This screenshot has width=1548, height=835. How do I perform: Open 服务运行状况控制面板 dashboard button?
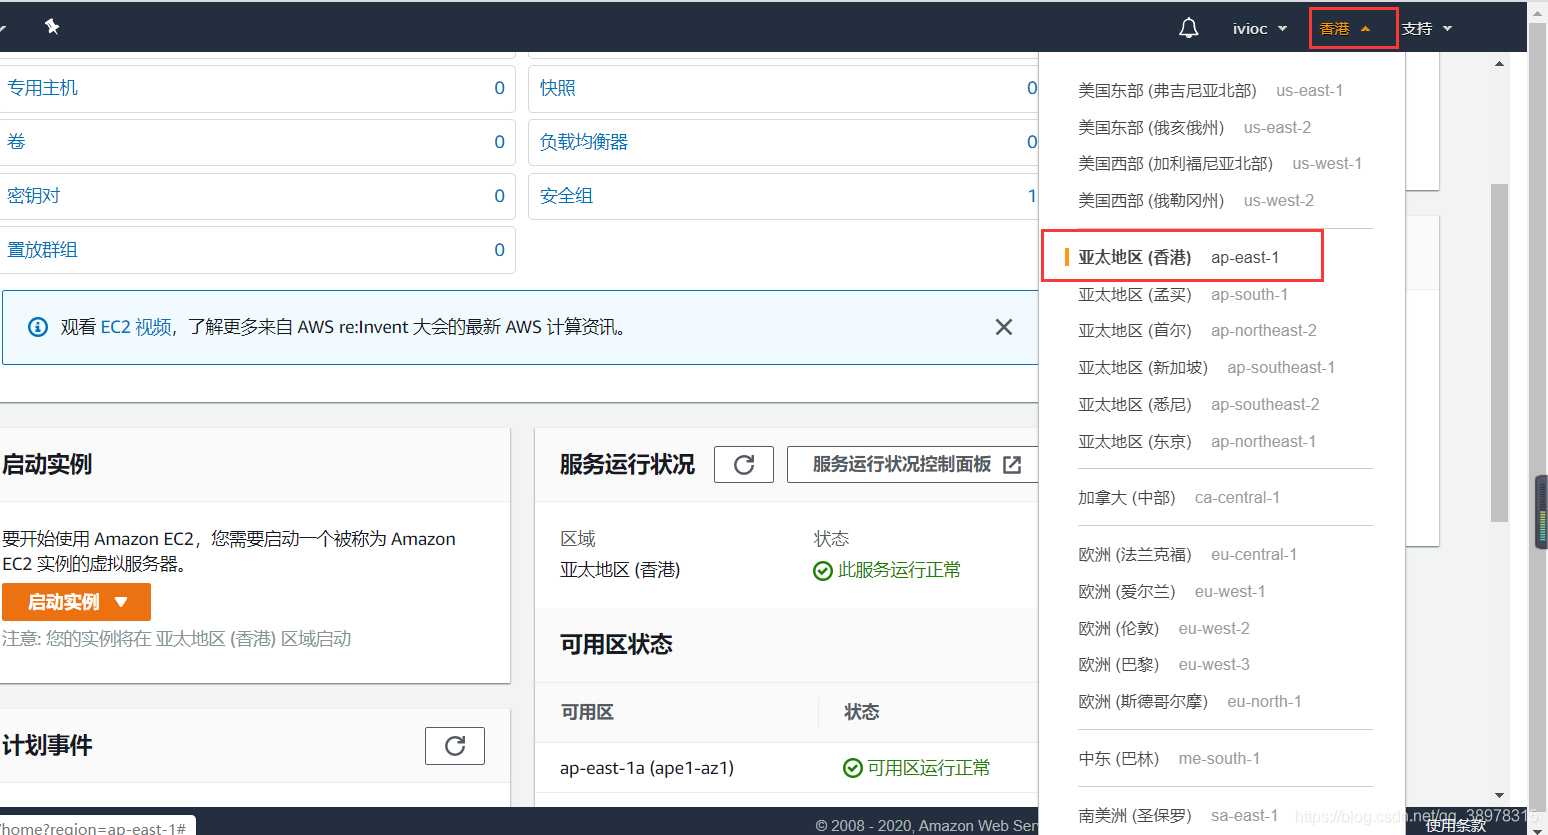[x=915, y=465]
